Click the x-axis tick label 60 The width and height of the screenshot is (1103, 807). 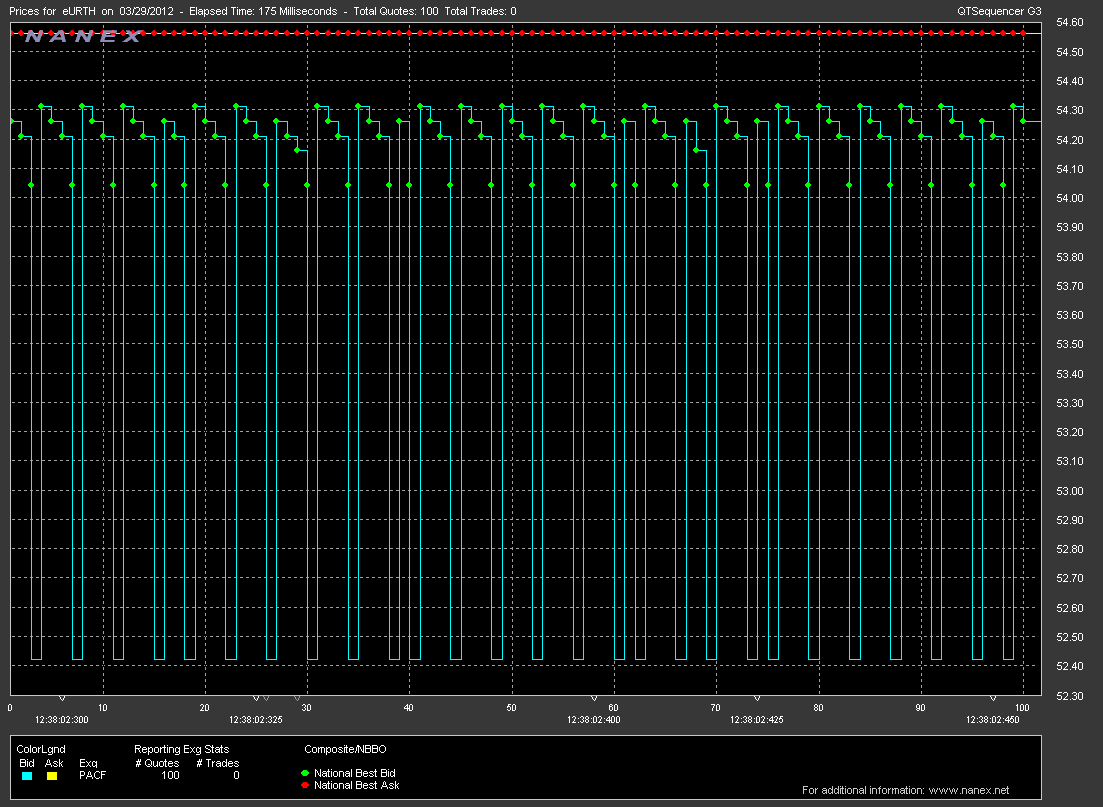tap(613, 708)
